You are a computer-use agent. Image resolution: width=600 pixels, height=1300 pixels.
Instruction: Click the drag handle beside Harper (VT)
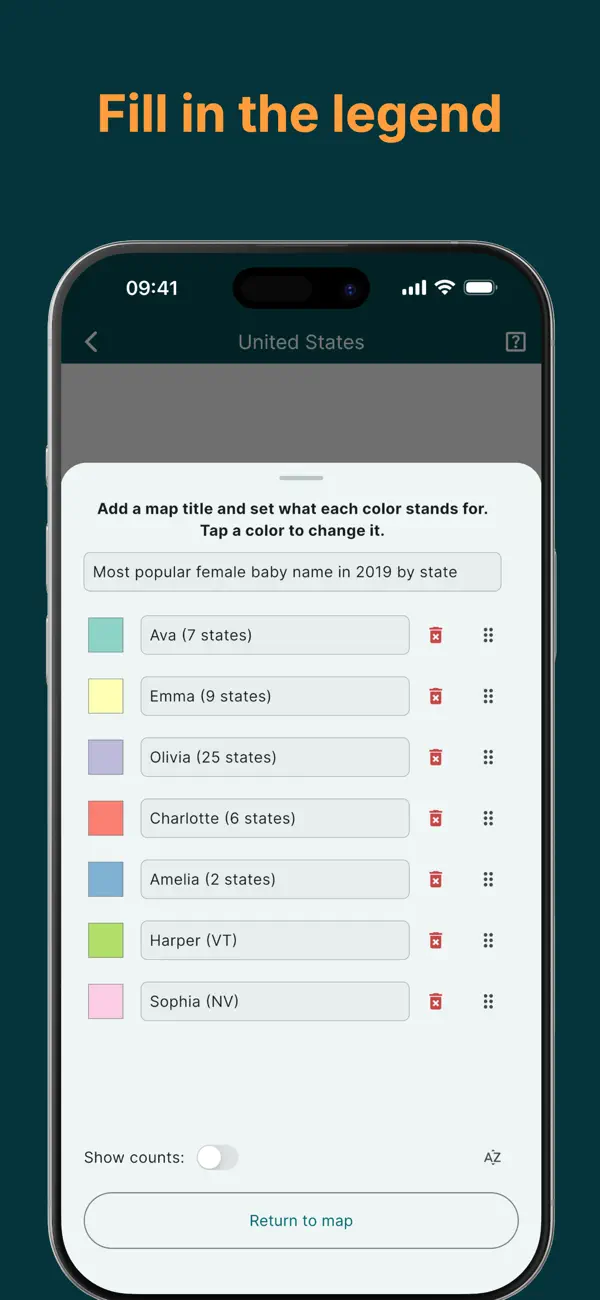pos(489,940)
